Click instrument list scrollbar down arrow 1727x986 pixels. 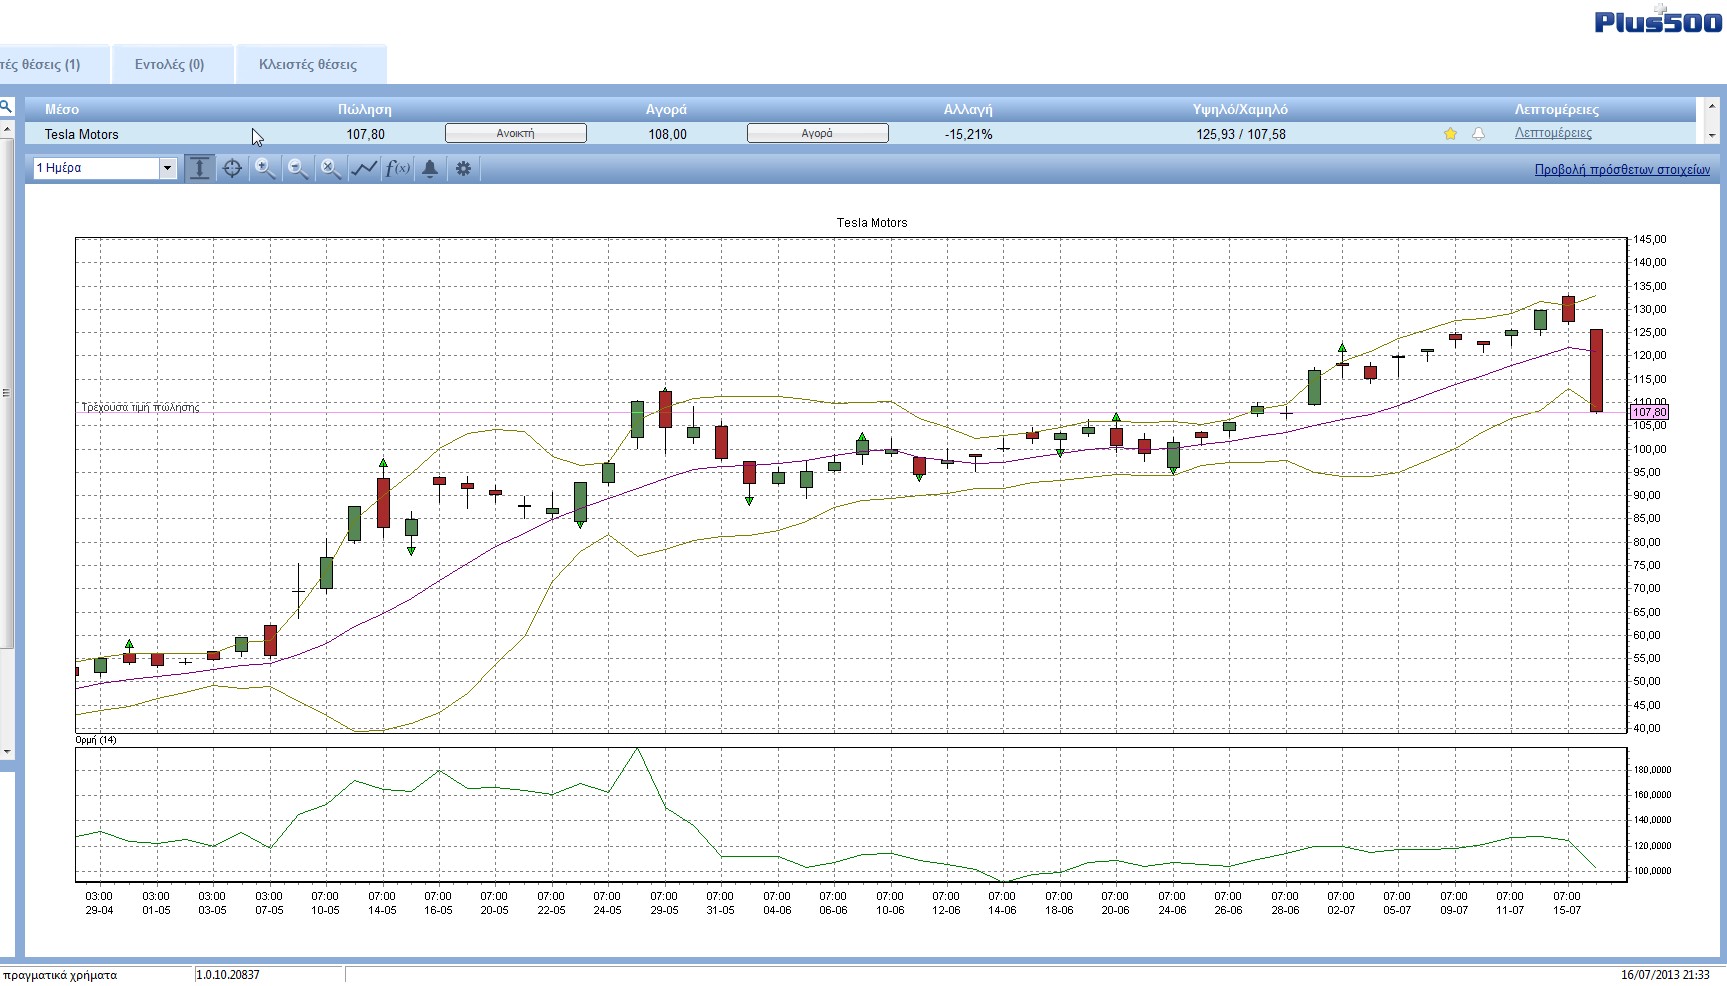click(x=1711, y=135)
